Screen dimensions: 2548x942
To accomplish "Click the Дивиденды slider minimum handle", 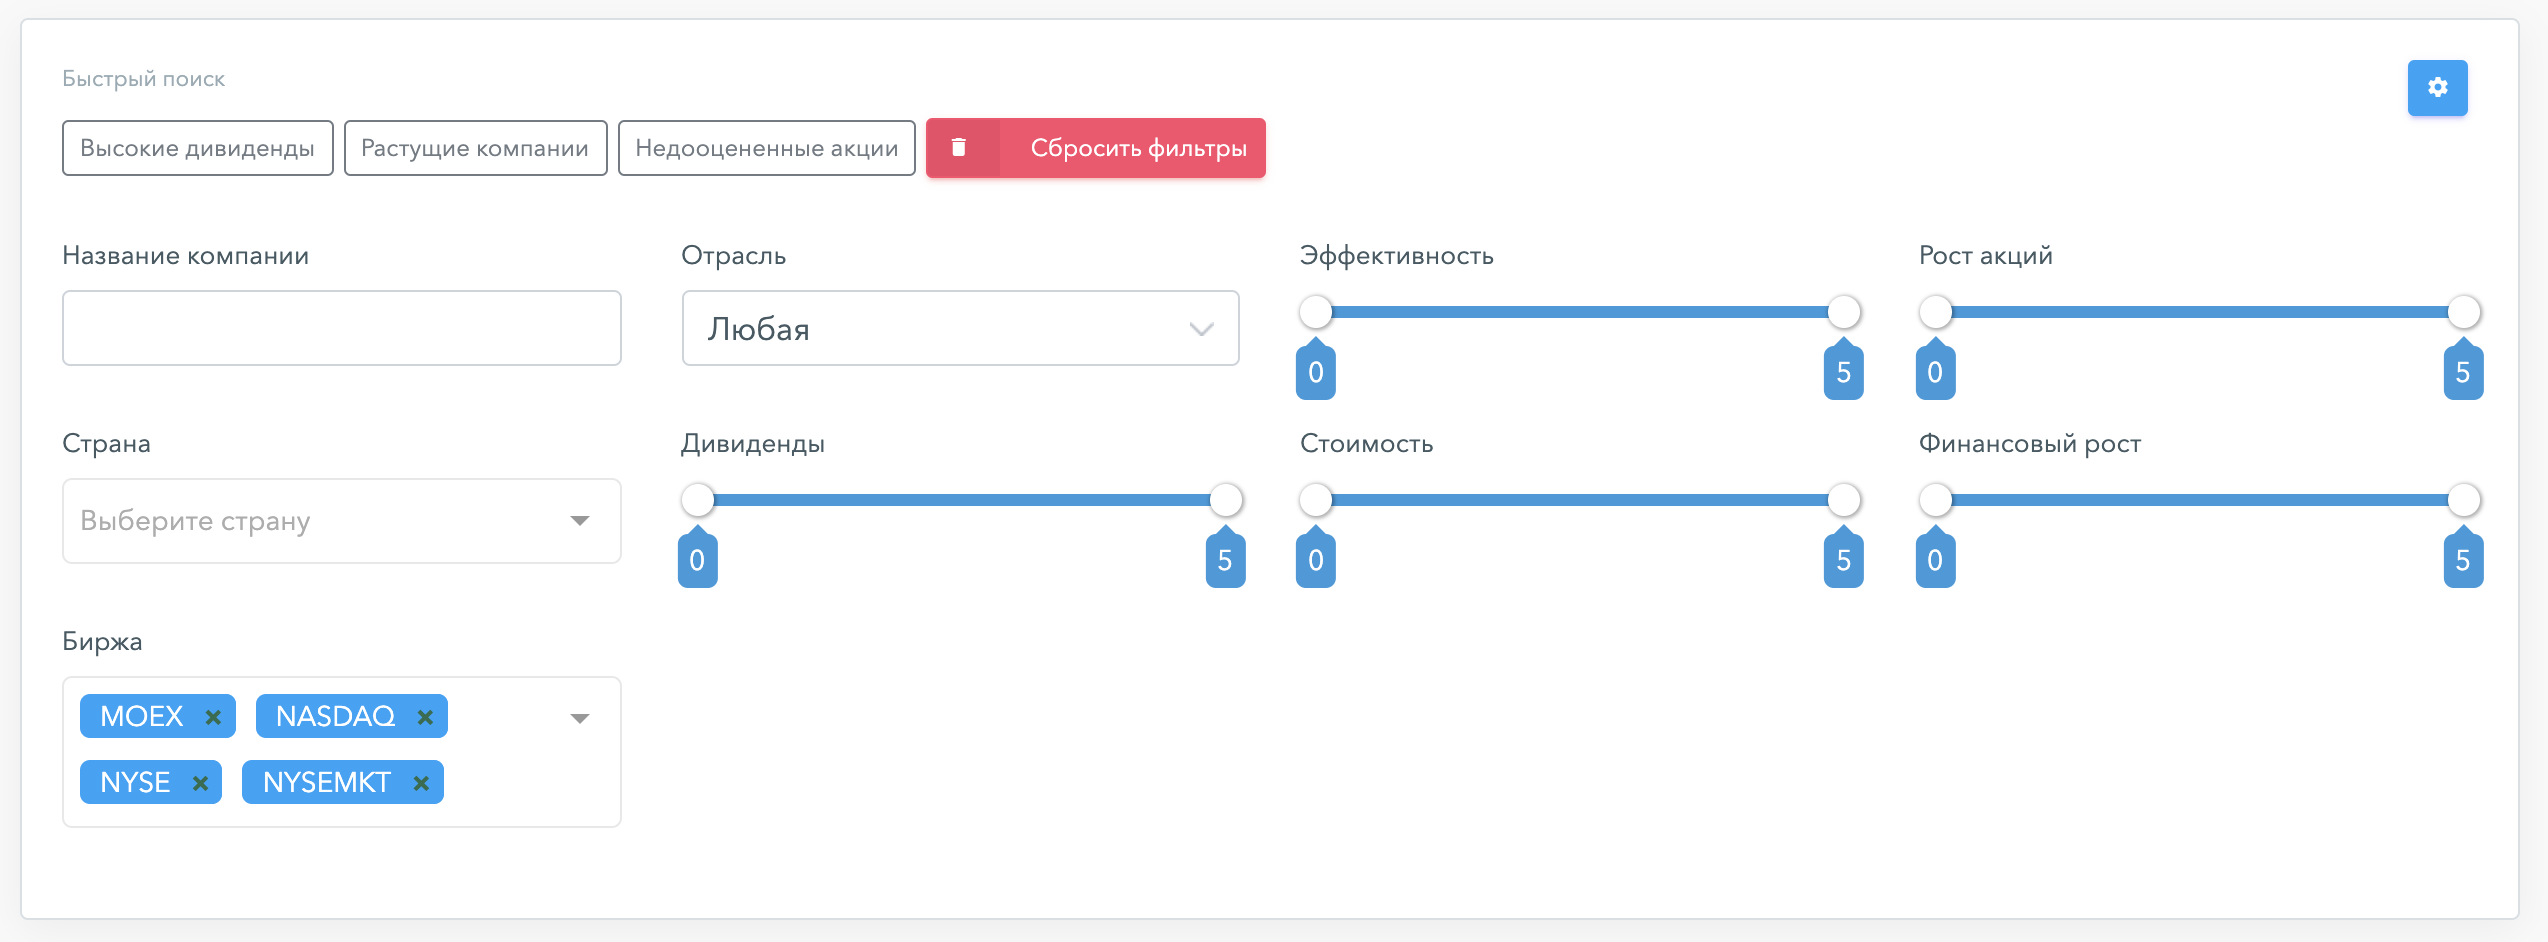I will (698, 500).
